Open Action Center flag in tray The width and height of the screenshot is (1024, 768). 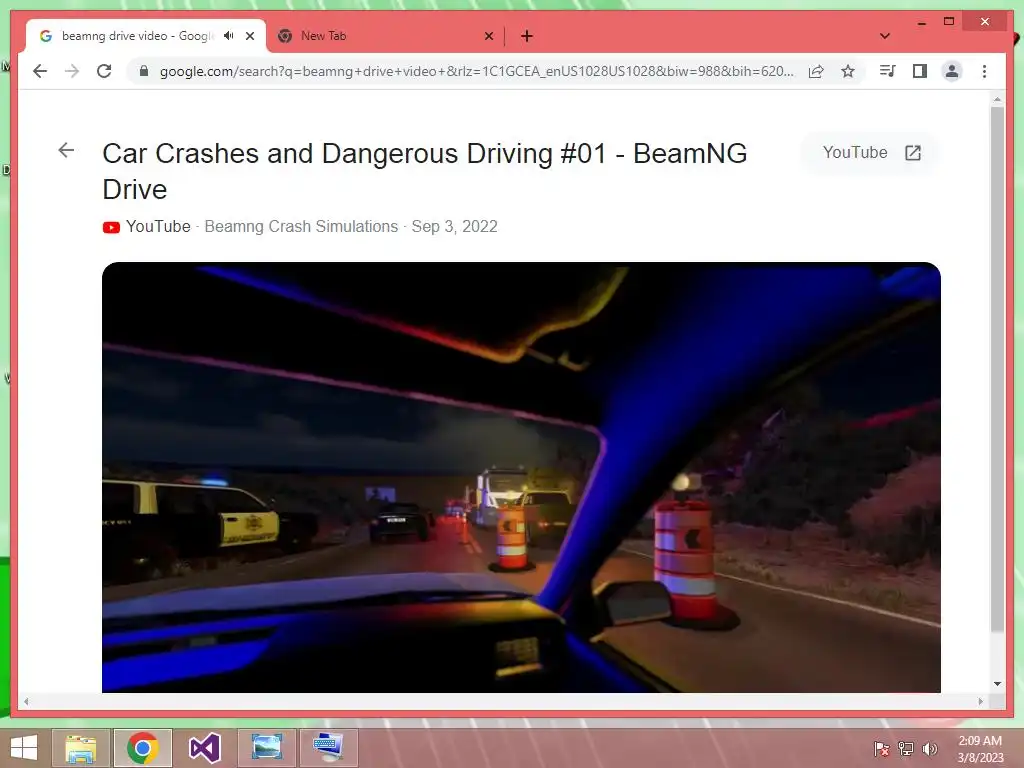pyautogui.click(x=881, y=748)
